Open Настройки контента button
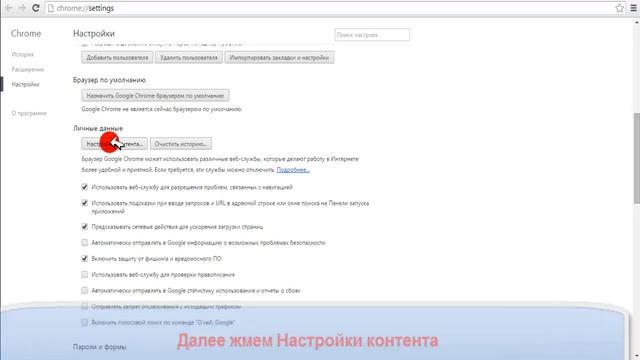640x360 pixels. click(x=114, y=144)
